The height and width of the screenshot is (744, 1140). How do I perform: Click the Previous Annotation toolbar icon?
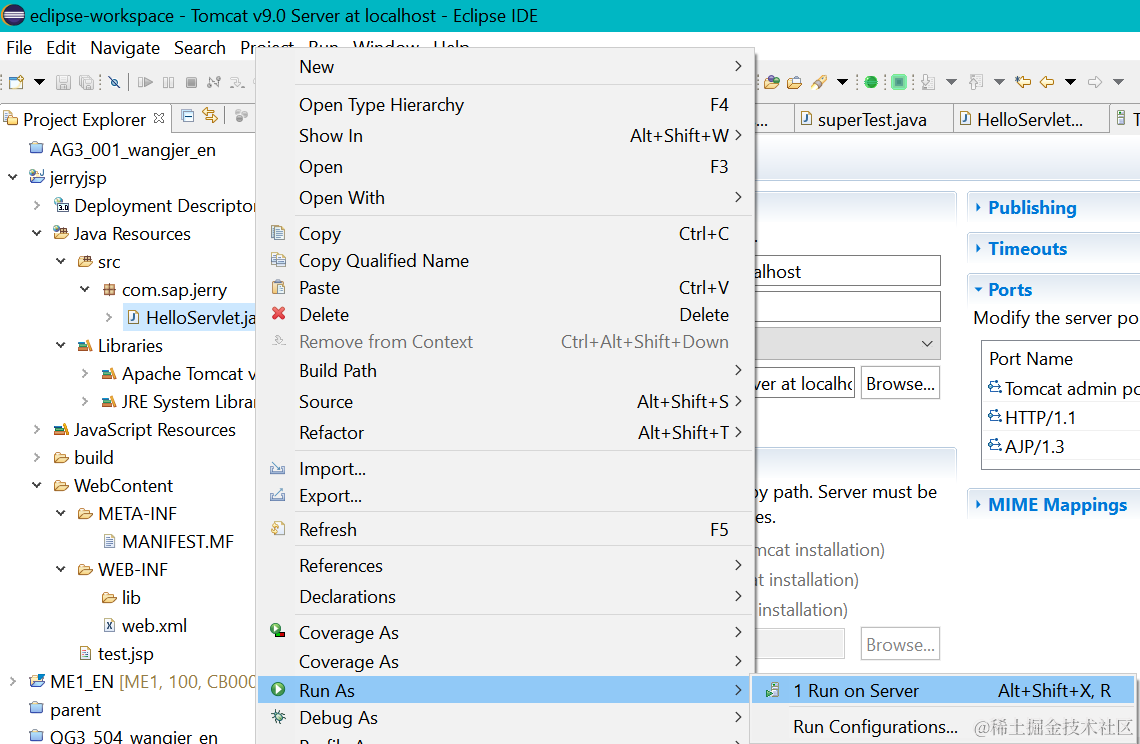point(976,82)
